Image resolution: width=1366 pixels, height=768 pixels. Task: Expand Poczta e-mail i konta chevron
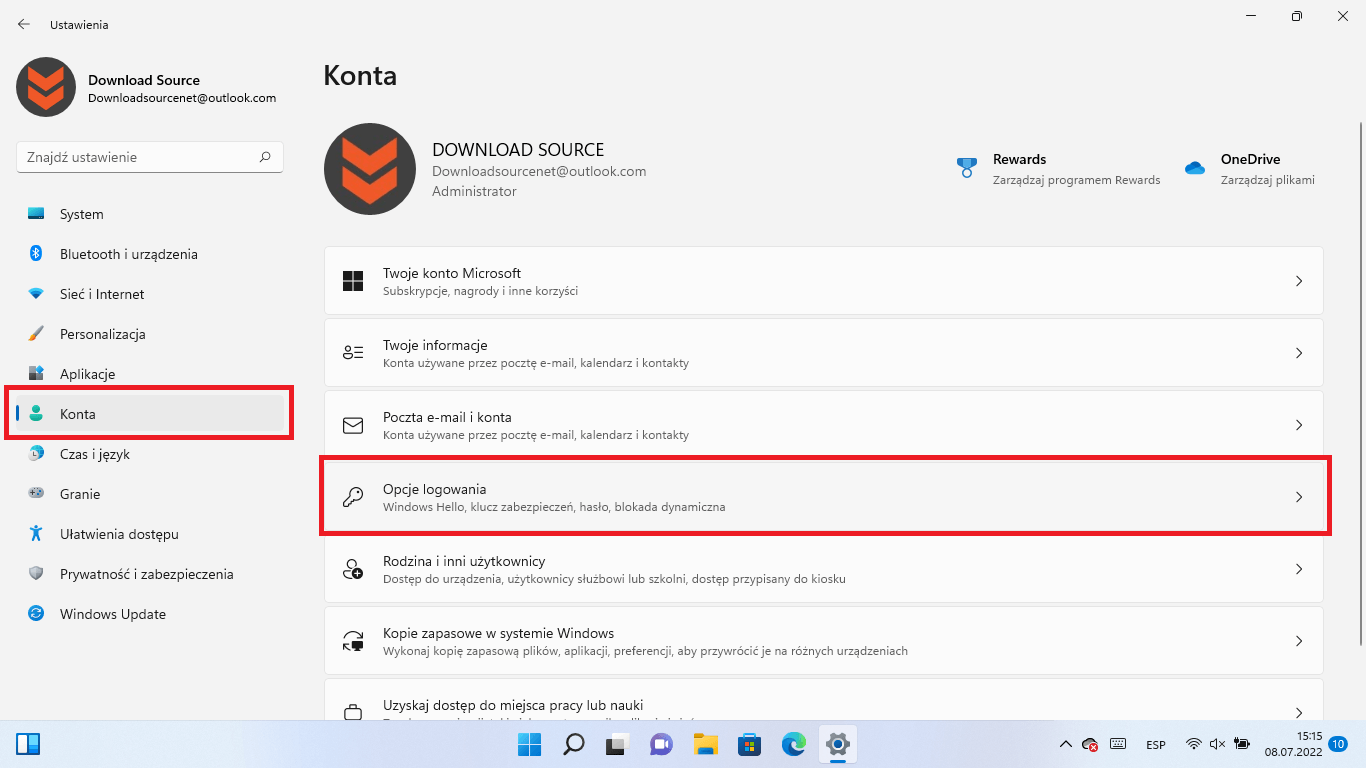coord(1299,425)
